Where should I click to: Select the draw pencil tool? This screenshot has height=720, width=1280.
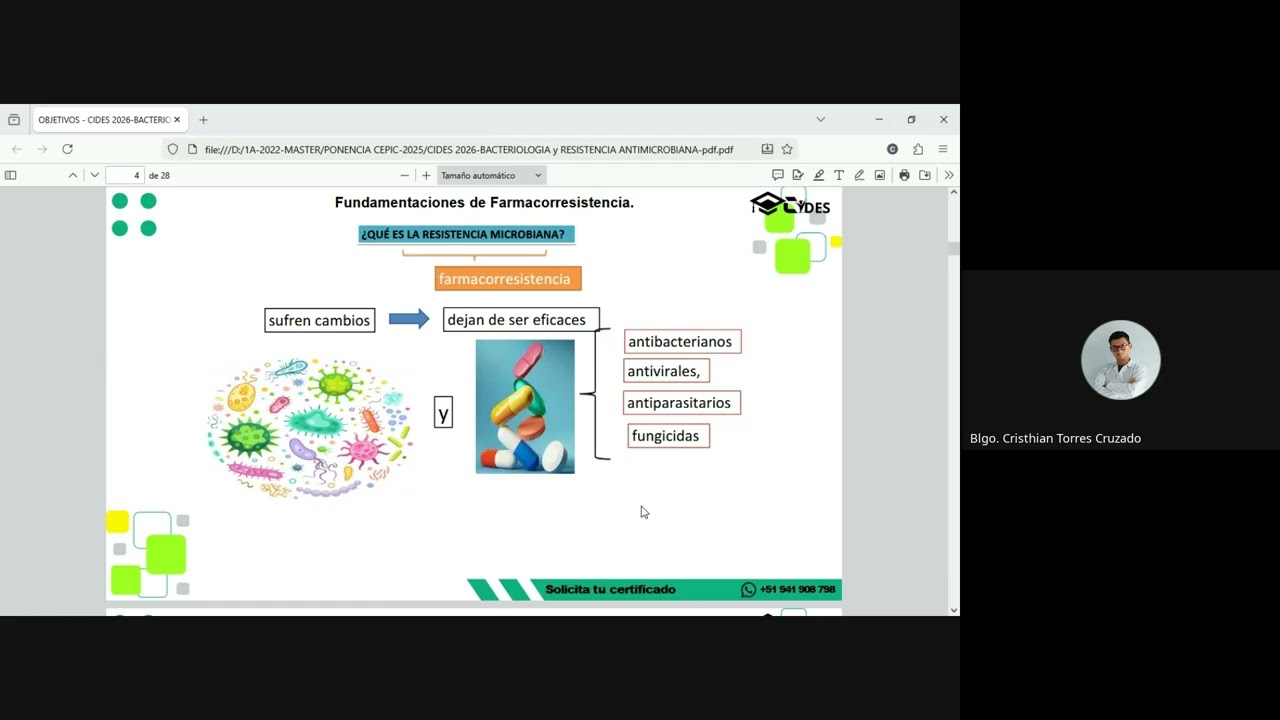[859, 175]
